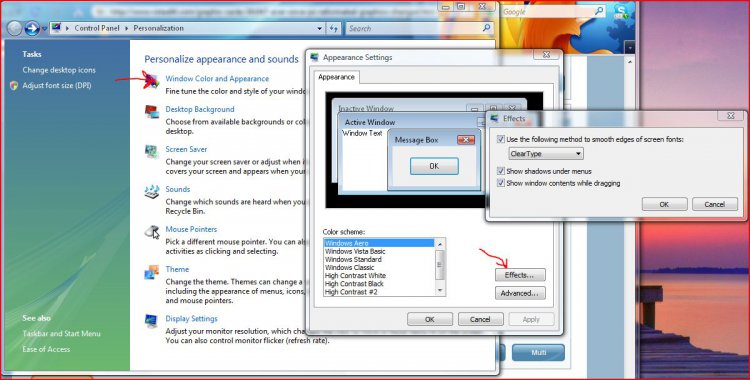Click the Forward navigation arrow in Control Panel
Screen dimensions: 750x380
[x=32, y=29]
